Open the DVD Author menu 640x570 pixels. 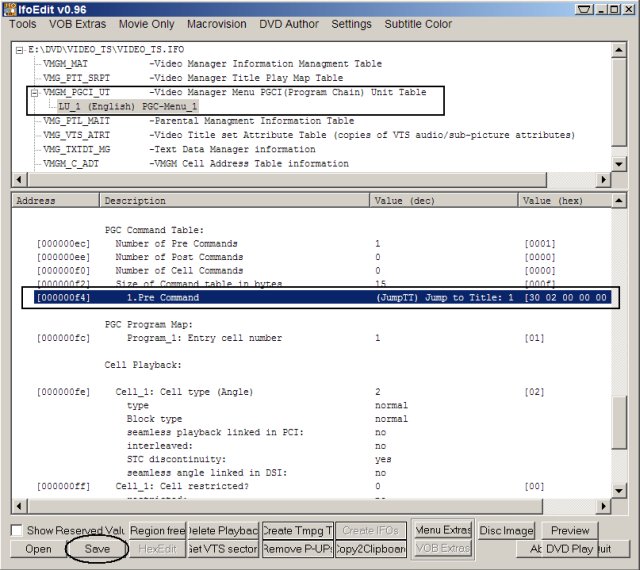(x=289, y=24)
